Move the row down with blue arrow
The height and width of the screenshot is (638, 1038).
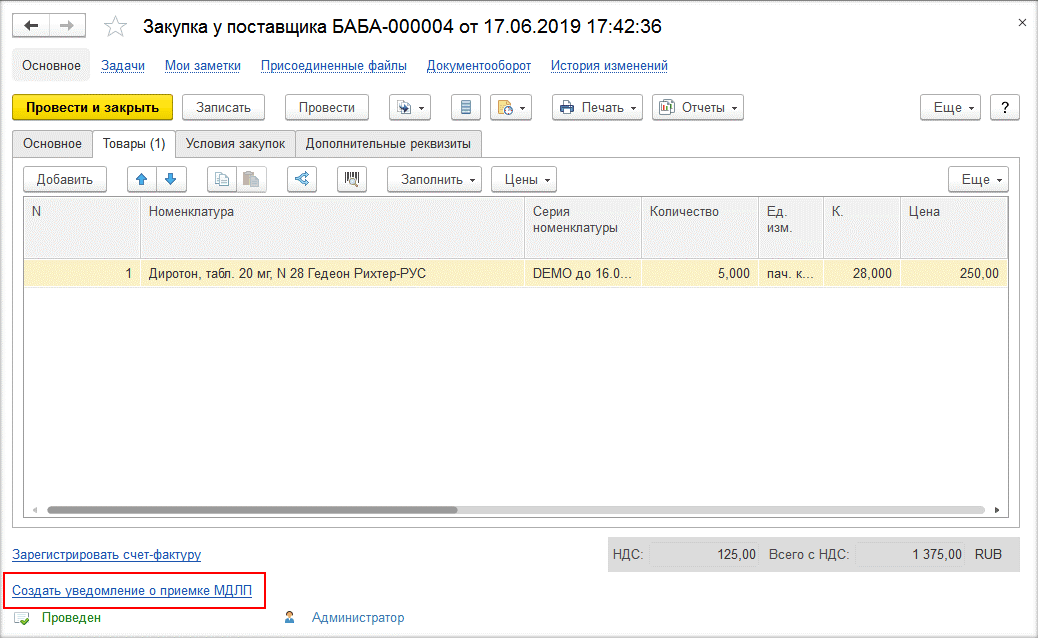(x=170, y=179)
